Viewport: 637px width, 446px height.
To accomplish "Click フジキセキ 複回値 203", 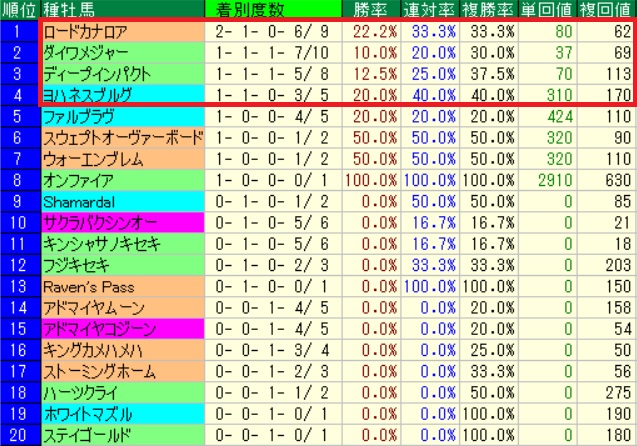I will click(607, 265).
